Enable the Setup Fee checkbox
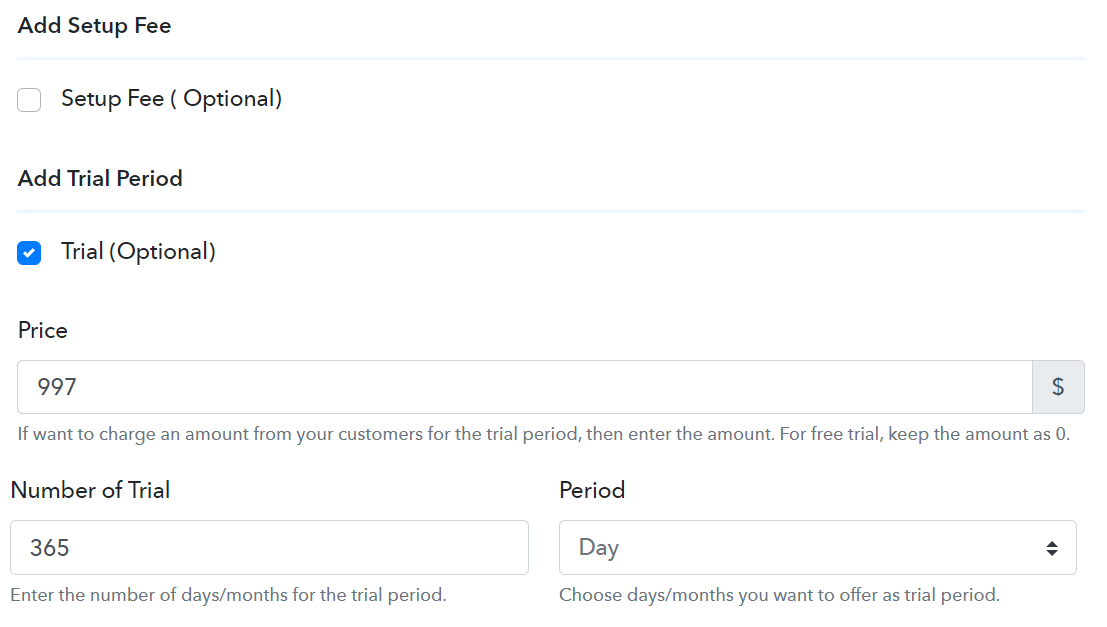This screenshot has width=1107, height=627. click(x=29, y=100)
